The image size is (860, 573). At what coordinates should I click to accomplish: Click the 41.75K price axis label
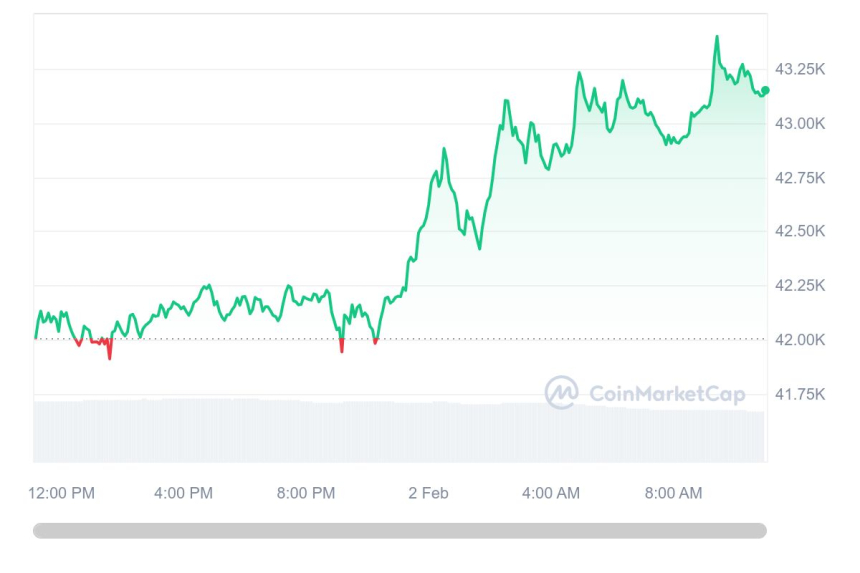[800, 394]
